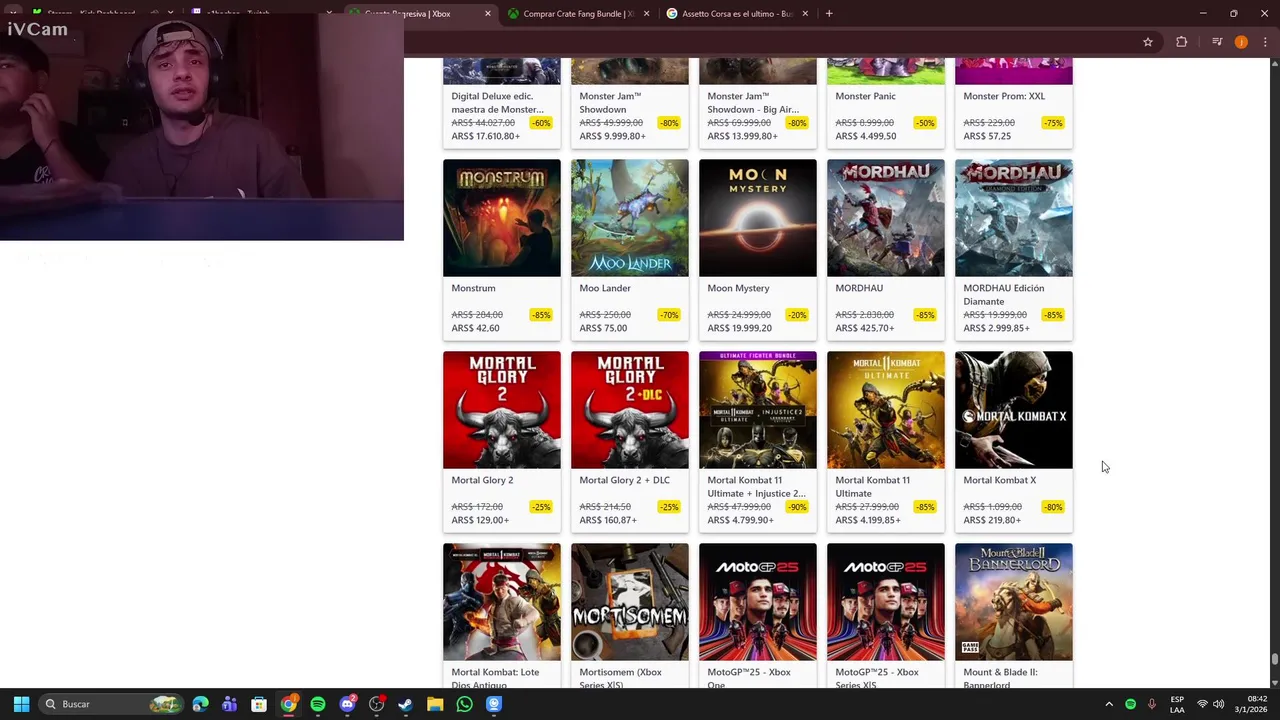Open a new browser tab
The height and width of the screenshot is (720, 1280).
click(x=829, y=14)
